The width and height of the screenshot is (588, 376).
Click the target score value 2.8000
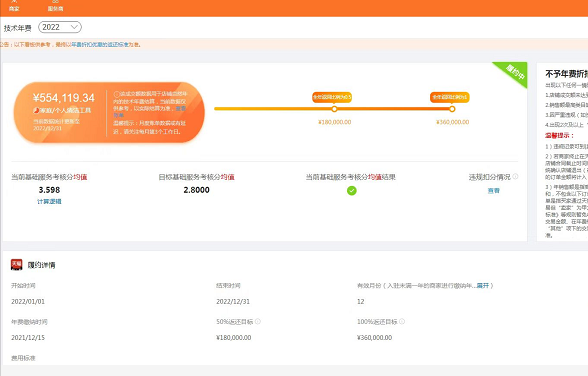click(196, 190)
